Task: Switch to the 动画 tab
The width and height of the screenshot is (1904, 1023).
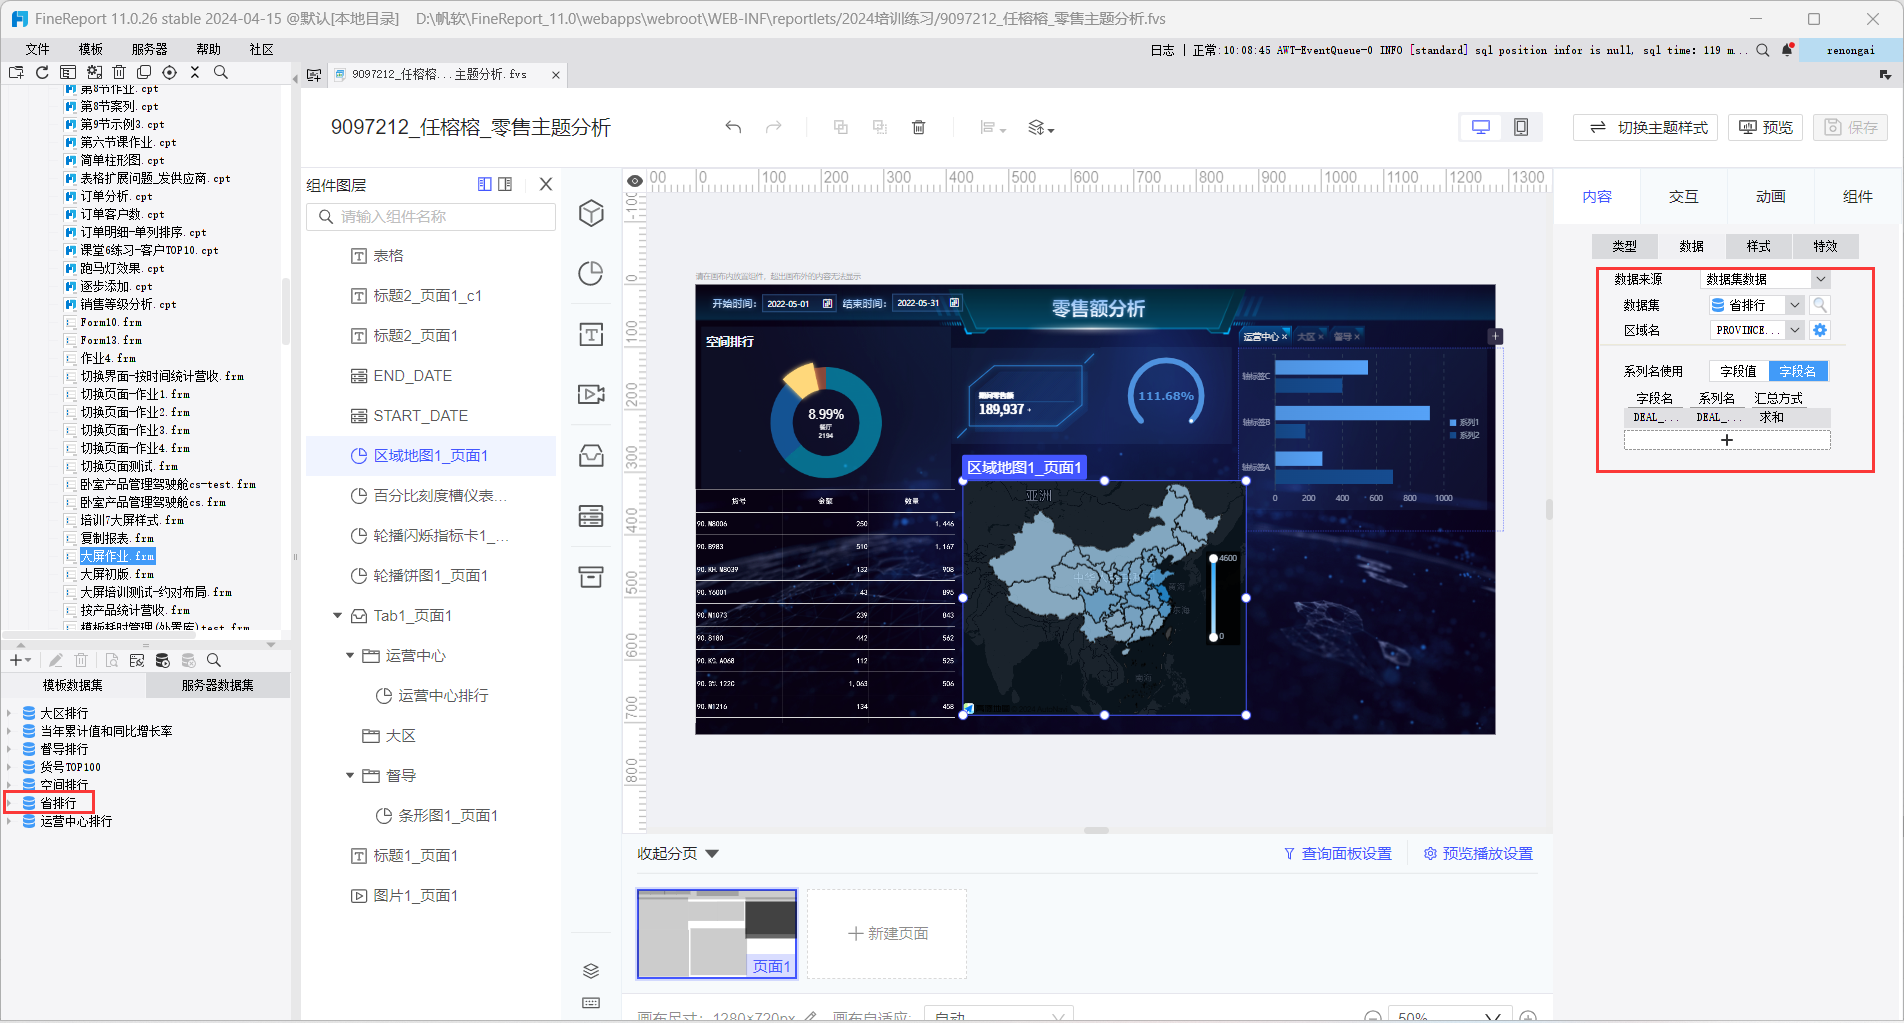Action: (x=1770, y=197)
